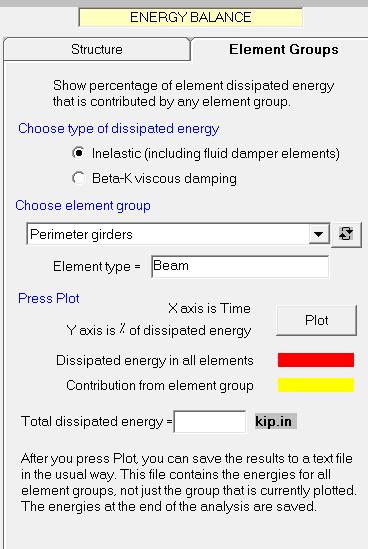Click the kip.in units label
Screen dimensions: 368x549
coord(273,421)
